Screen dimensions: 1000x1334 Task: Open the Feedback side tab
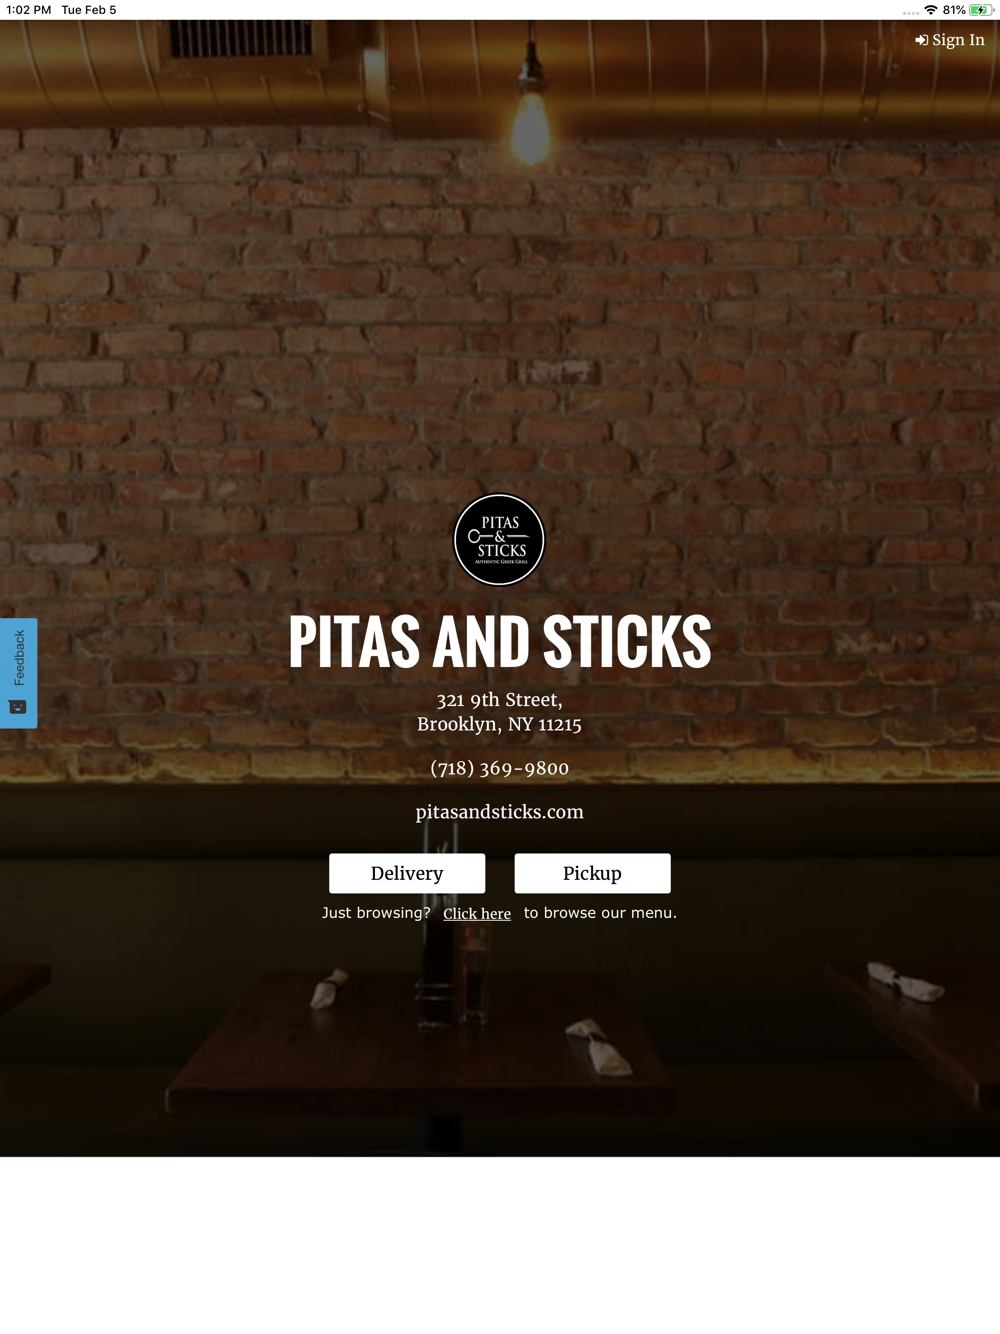(x=18, y=673)
